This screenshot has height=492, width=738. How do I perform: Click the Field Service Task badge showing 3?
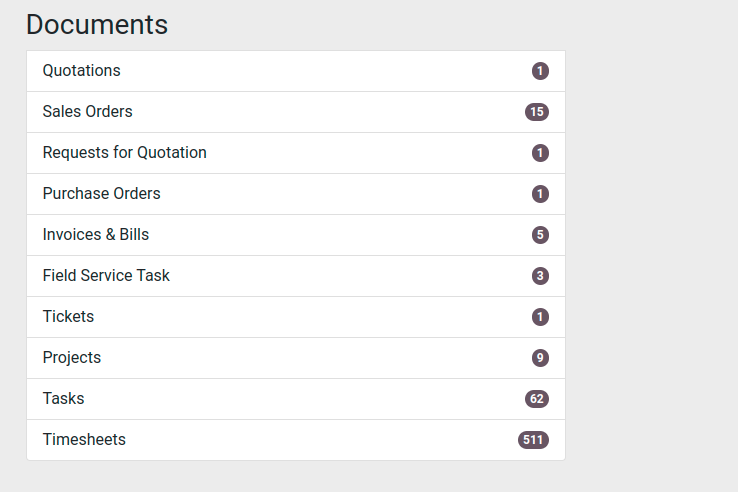(x=540, y=276)
